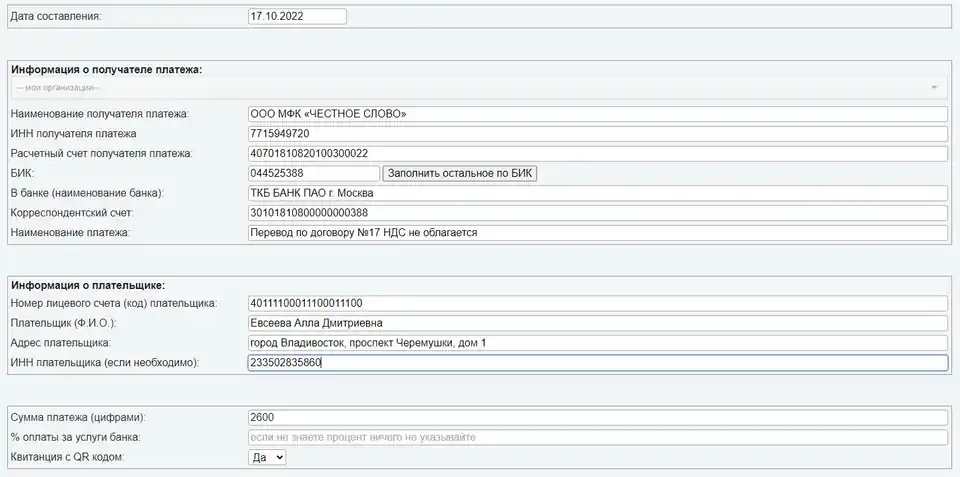Open the QR code receipt dropdown
This screenshot has width=960, height=477.
click(x=267, y=458)
